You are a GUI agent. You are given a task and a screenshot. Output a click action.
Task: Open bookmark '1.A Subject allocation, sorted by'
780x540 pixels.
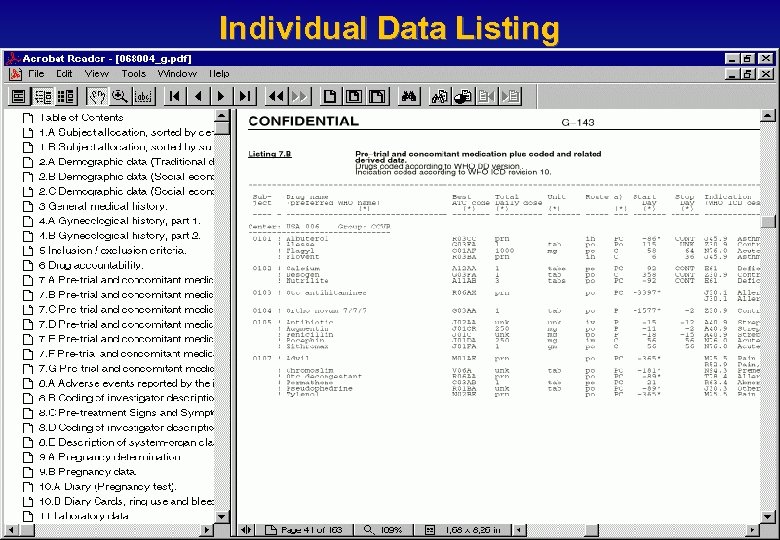tap(126, 132)
